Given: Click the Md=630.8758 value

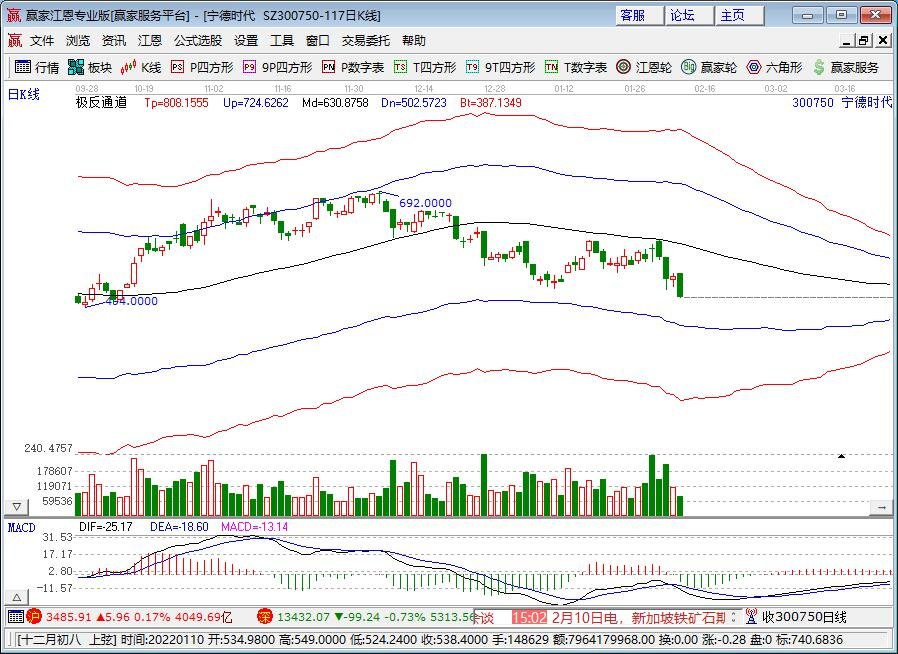Looking at the screenshot, I should pos(335,103).
